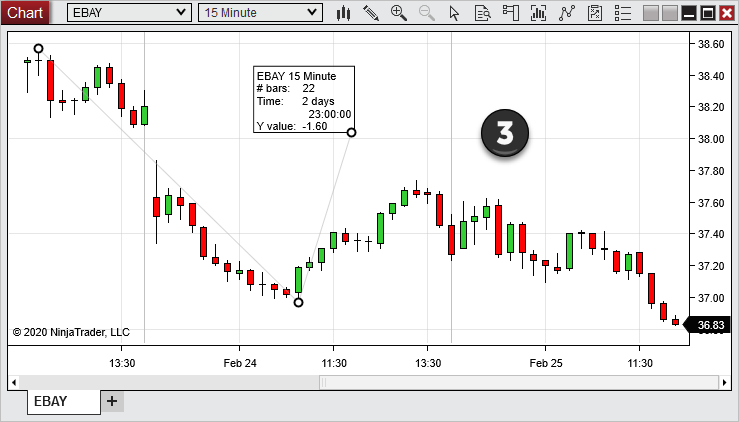Open the Chart Trader icon

pos(511,13)
